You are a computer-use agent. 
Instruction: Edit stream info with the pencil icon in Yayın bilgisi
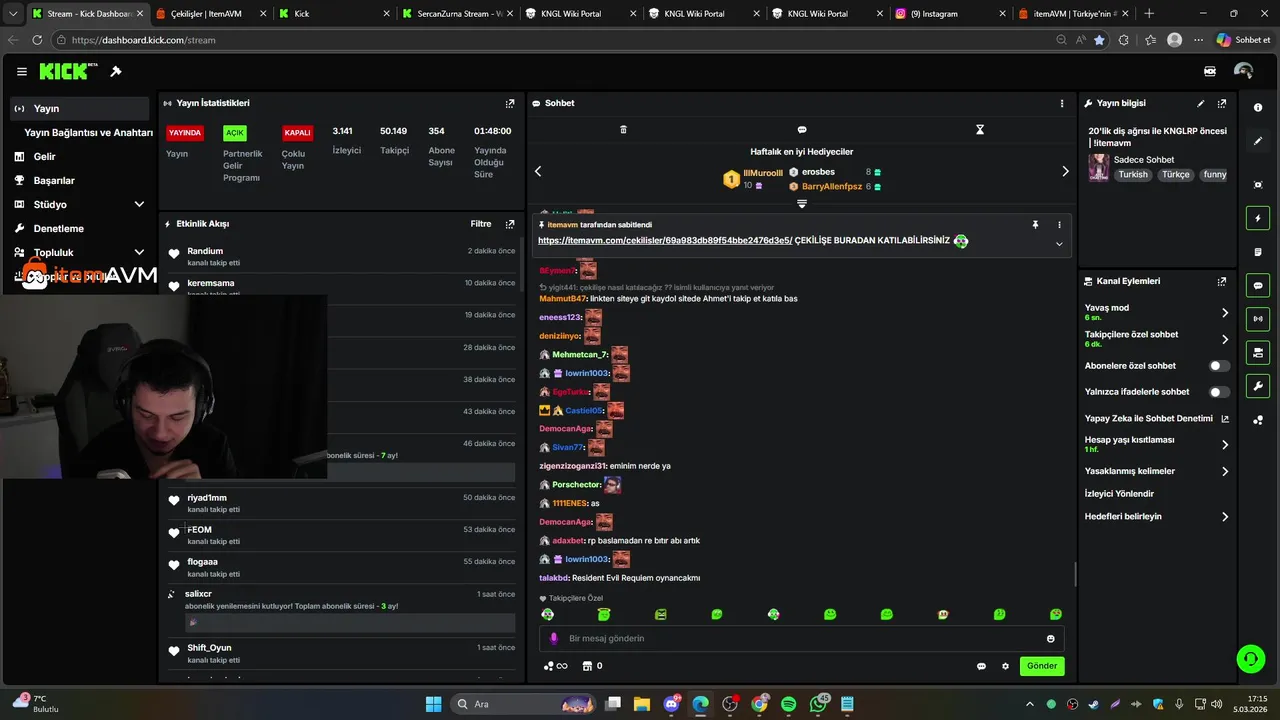click(1201, 103)
